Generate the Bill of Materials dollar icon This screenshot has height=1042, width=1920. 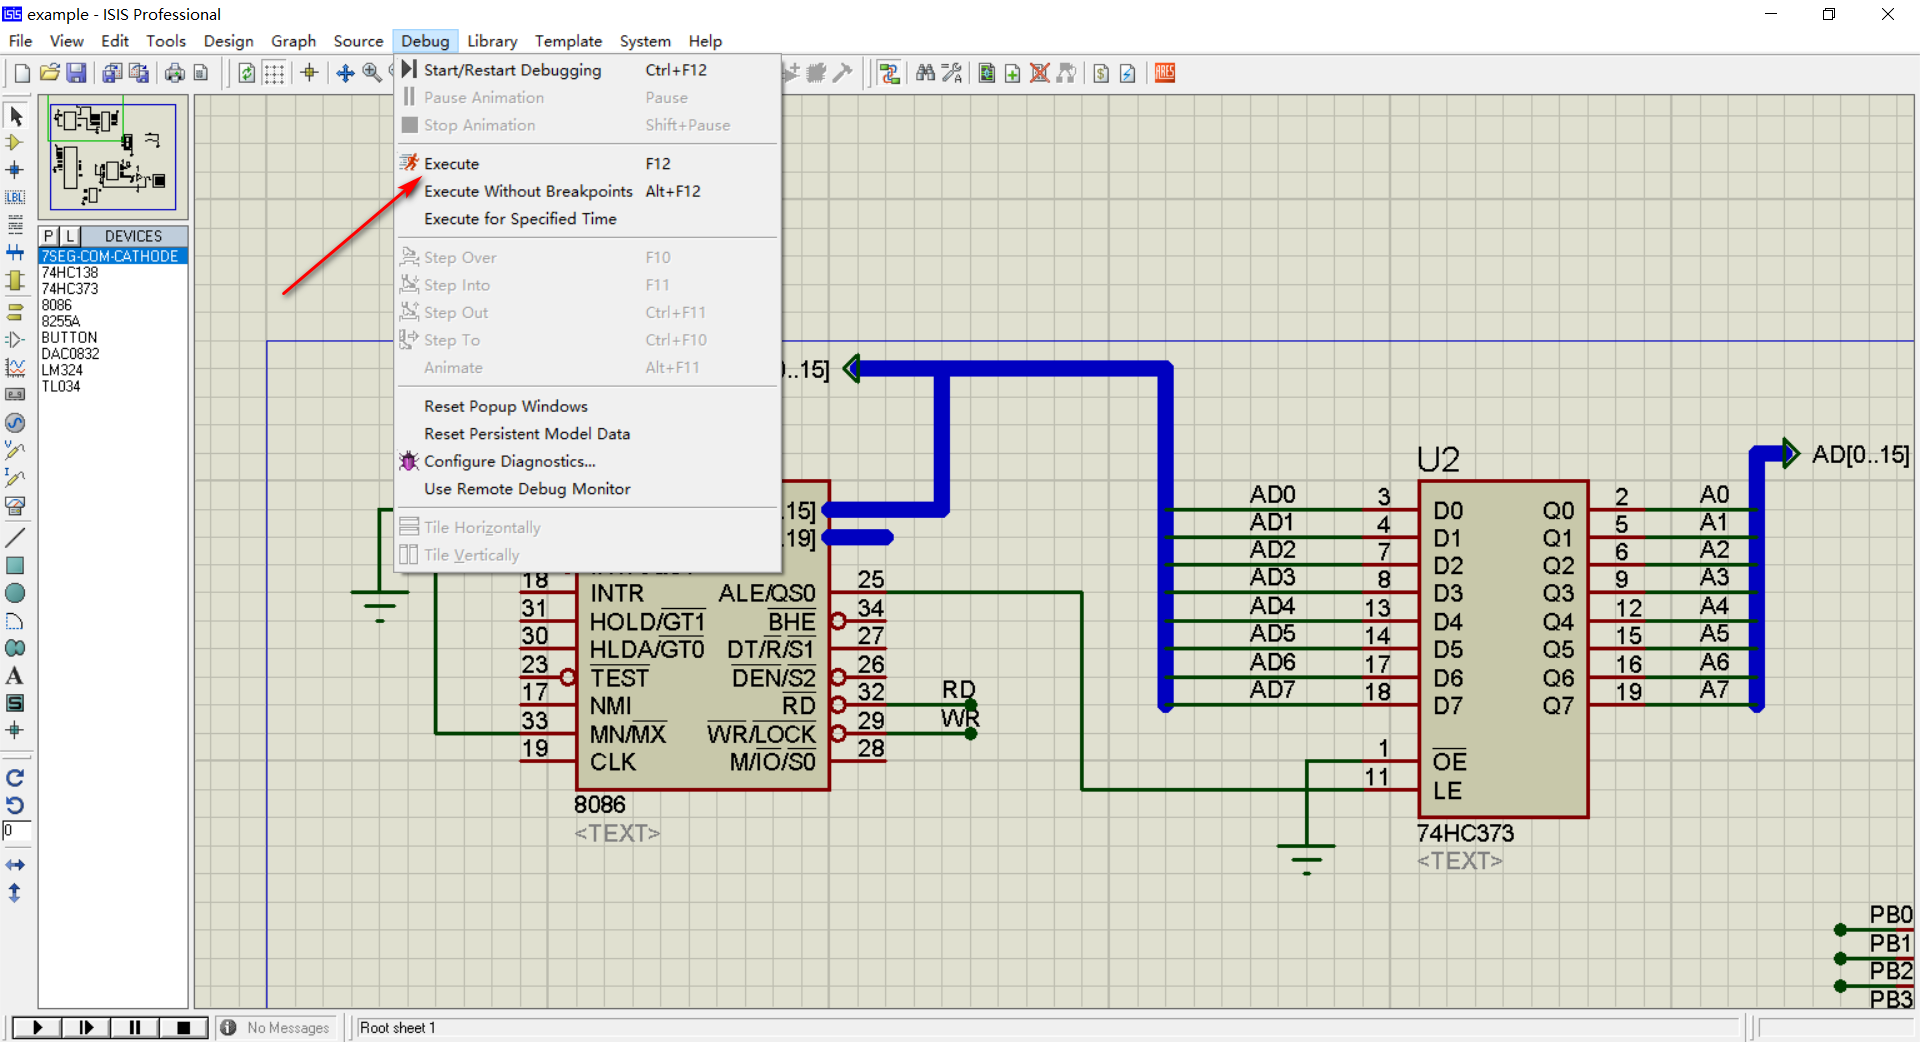(1101, 73)
